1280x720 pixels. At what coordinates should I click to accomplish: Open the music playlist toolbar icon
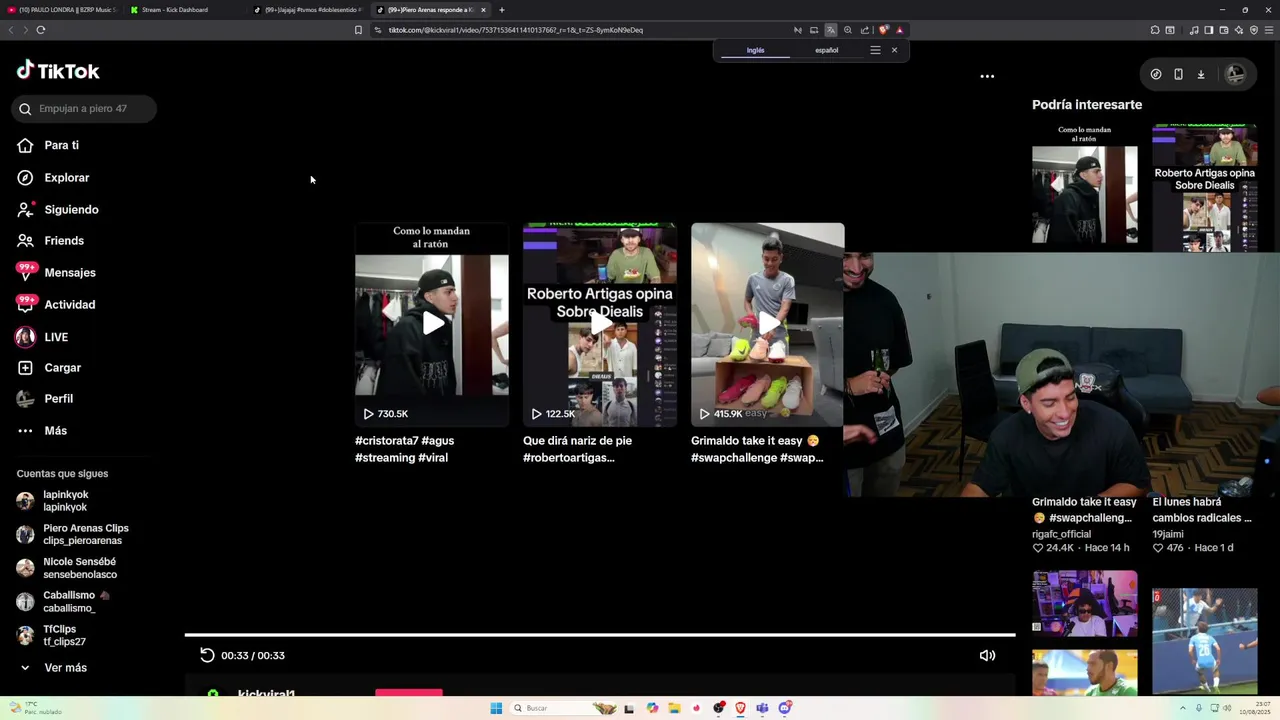click(x=1194, y=30)
